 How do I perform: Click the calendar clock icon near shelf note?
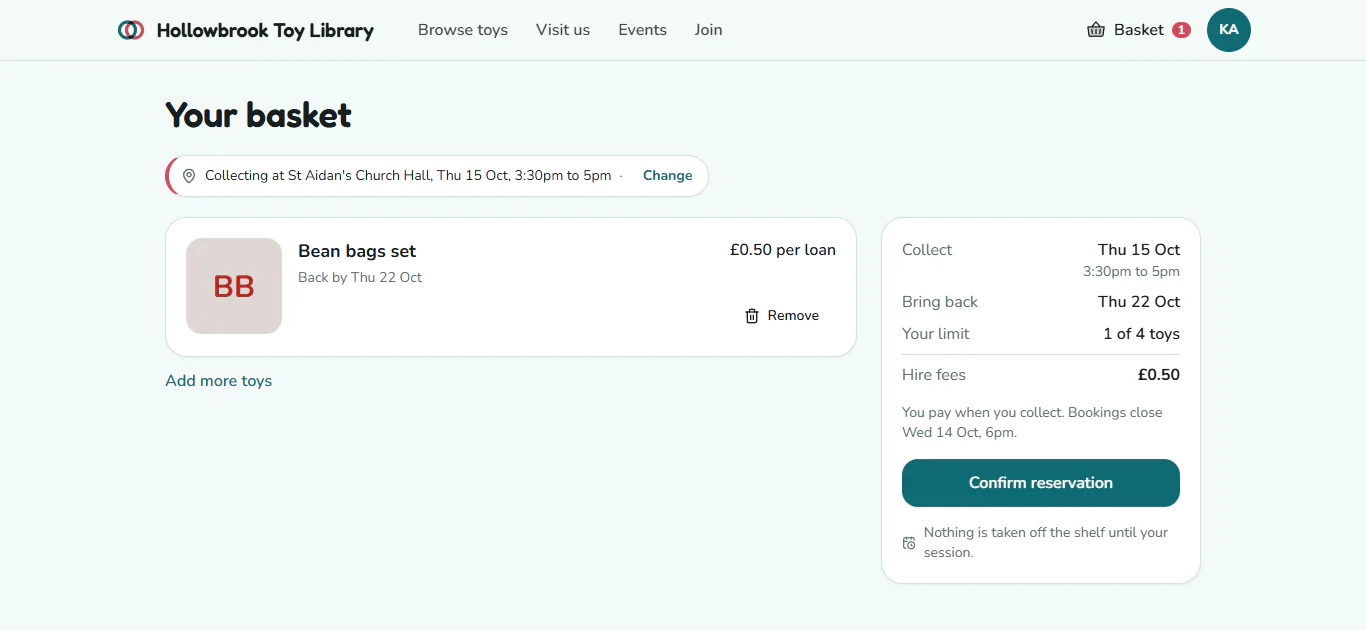[909, 543]
